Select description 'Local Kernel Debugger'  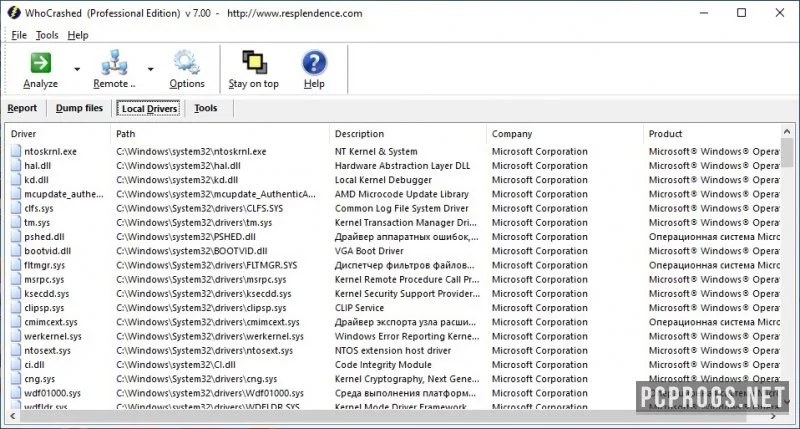click(x=383, y=180)
